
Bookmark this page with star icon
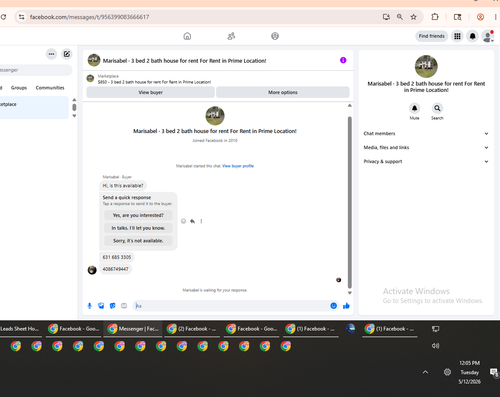point(414,17)
